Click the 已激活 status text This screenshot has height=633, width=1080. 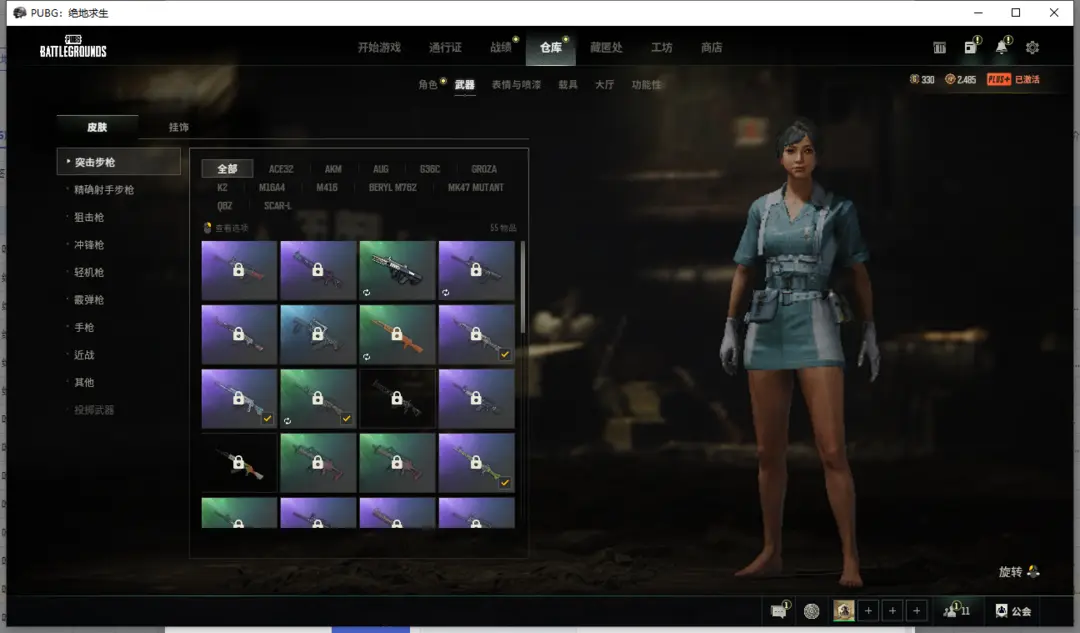coord(1027,79)
